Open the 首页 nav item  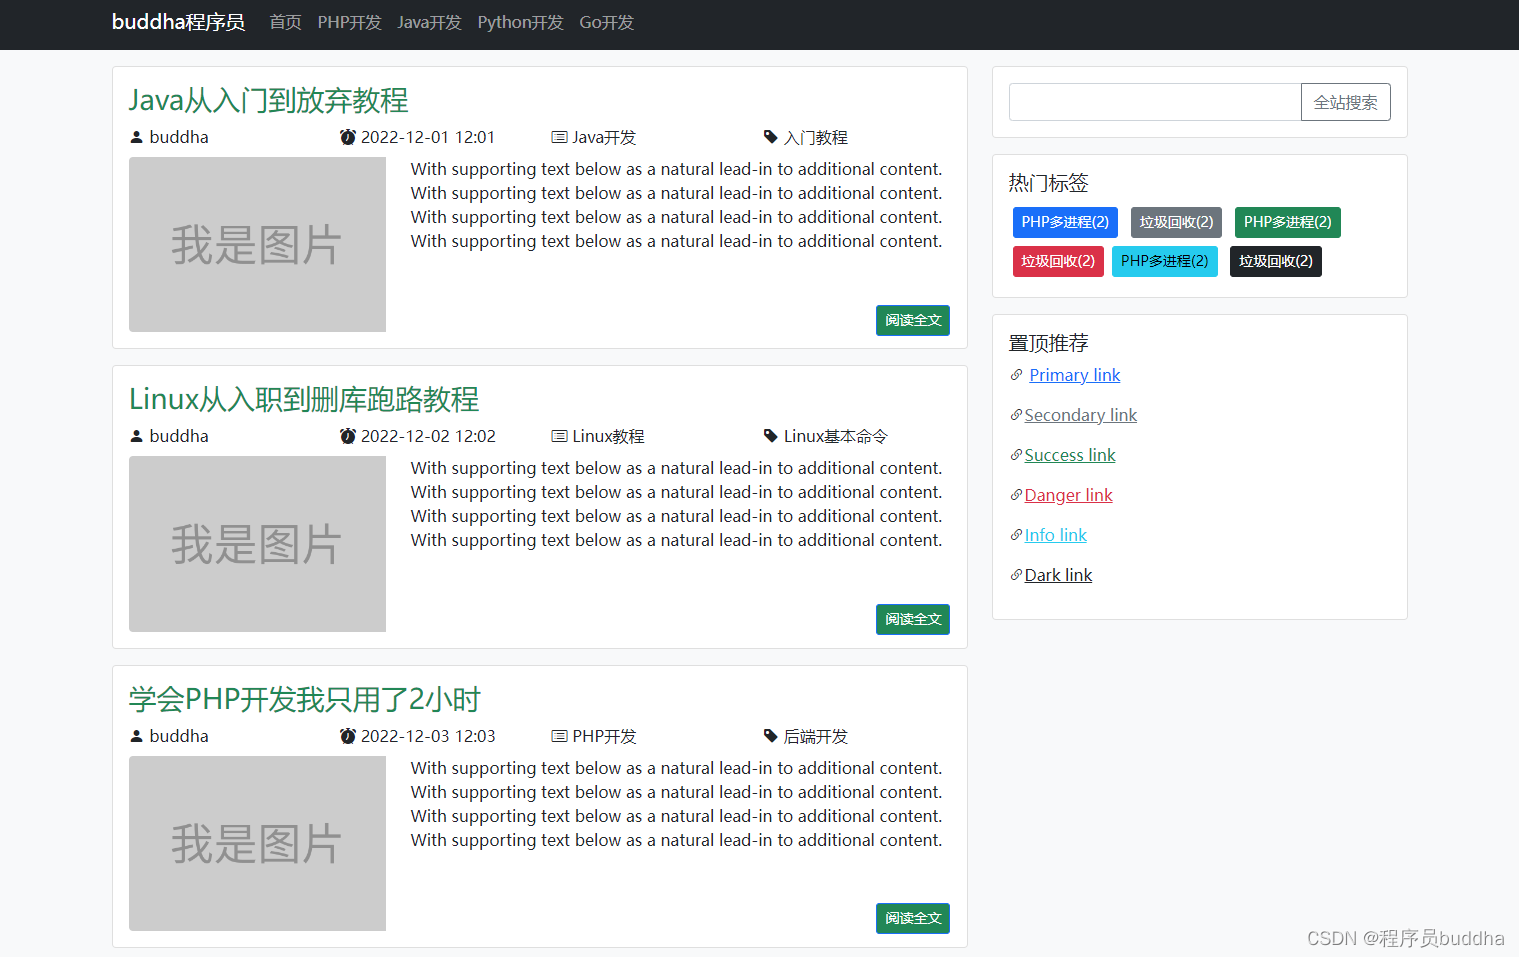pyautogui.click(x=285, y=22)
